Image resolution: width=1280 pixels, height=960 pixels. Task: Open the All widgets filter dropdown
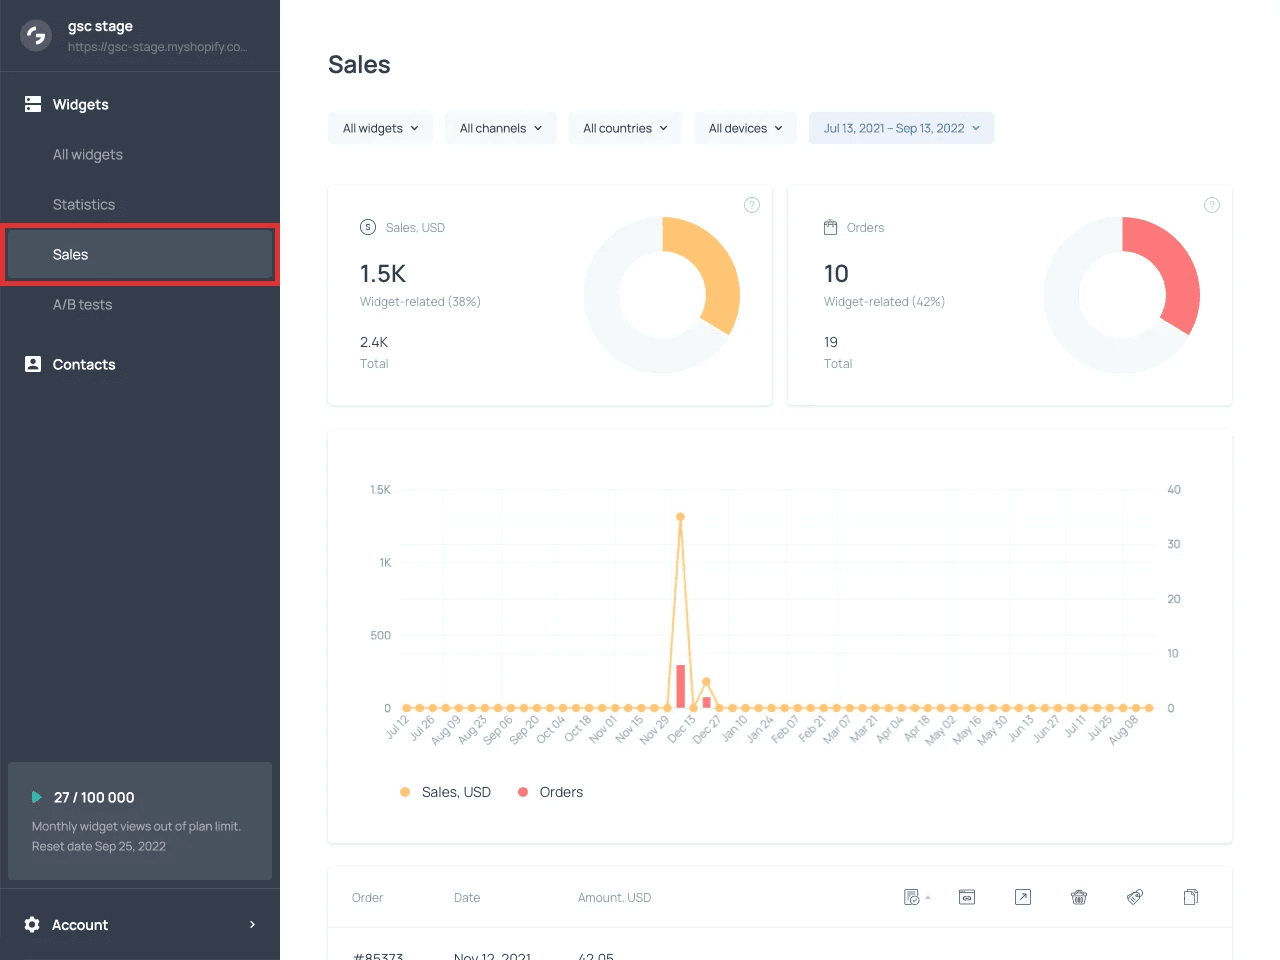tap(380, 128)
